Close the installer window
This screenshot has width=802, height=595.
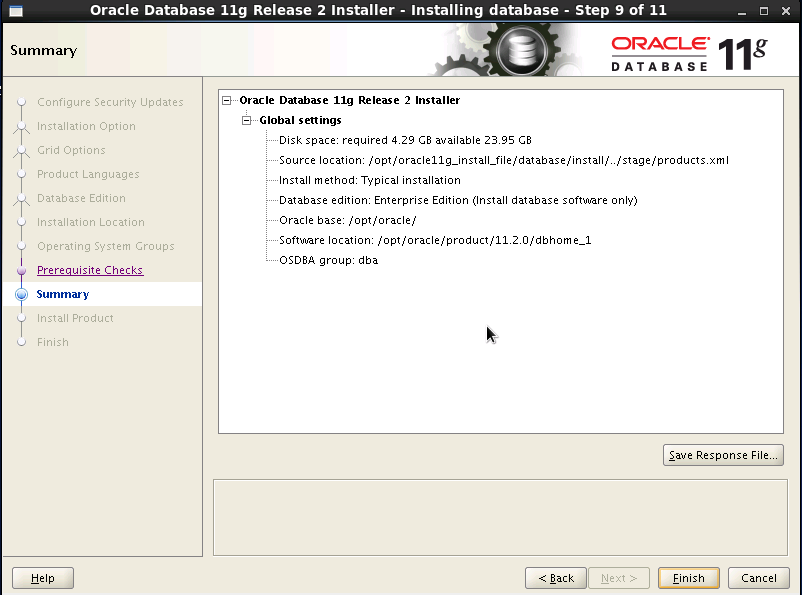(x=786, y=11)
